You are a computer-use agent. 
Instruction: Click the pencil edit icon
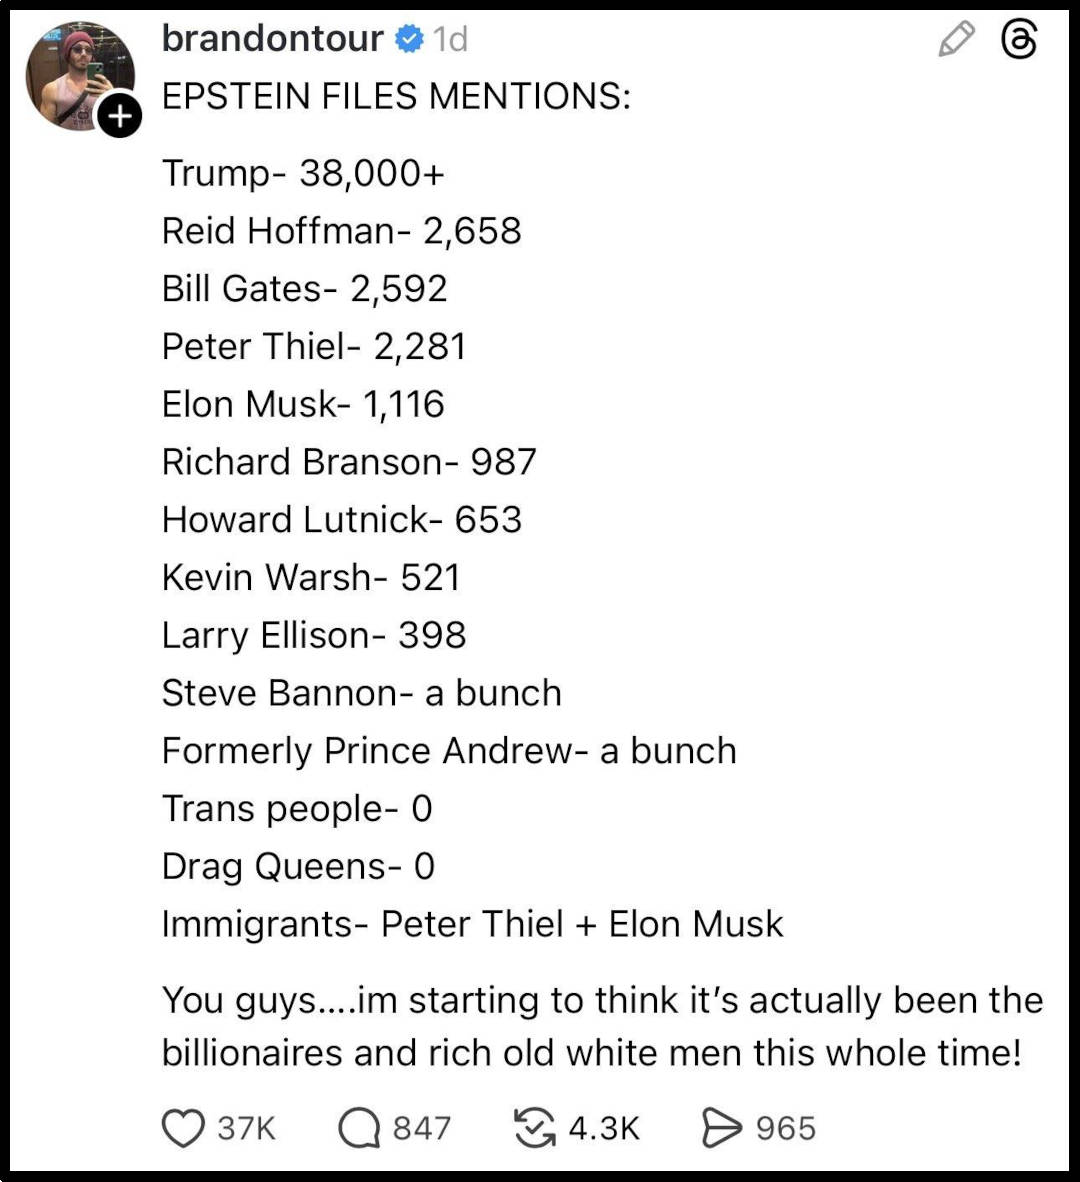coord(956,39)
